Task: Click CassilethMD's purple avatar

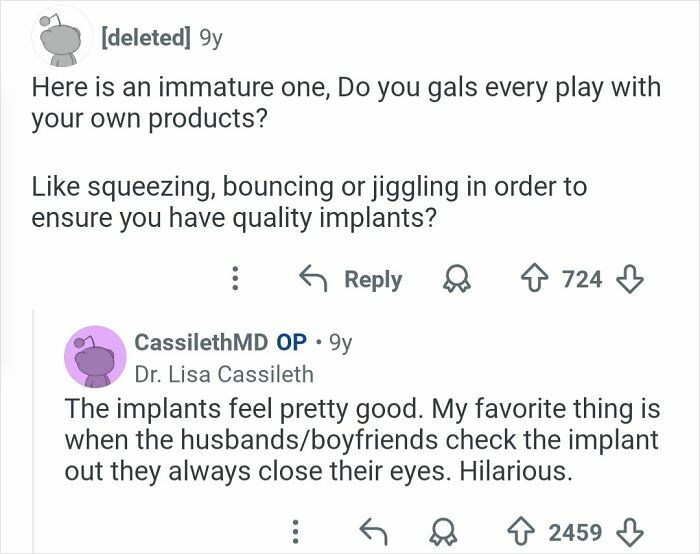Action: (93, 356)
